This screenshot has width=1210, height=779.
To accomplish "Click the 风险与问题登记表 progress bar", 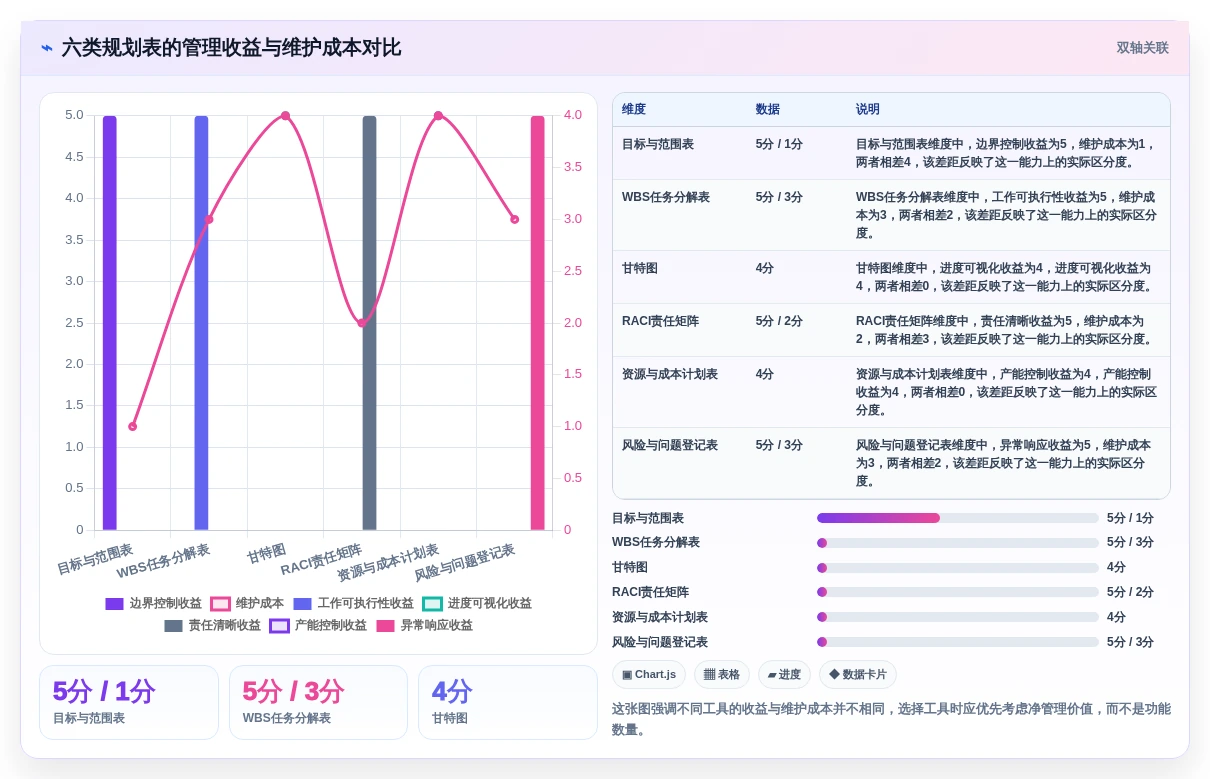I will coord(958,643).
